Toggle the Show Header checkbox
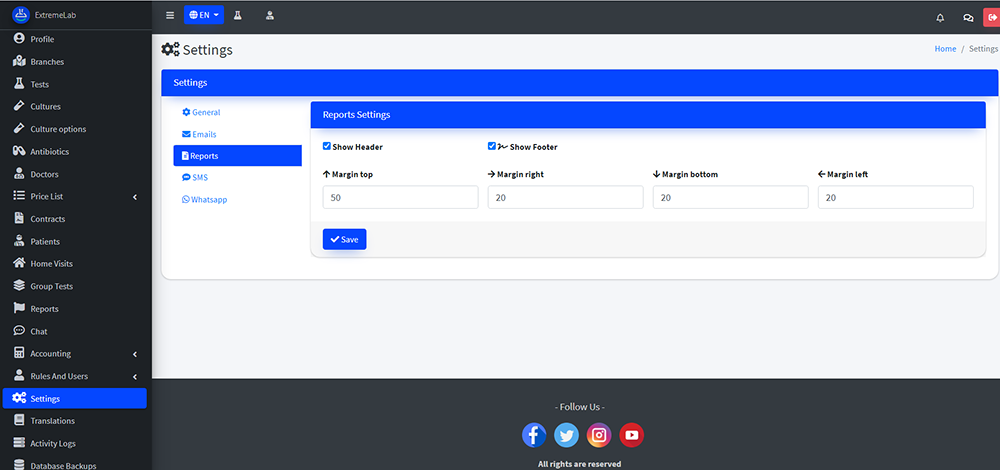1000x470 pixels. pos(327,146)
